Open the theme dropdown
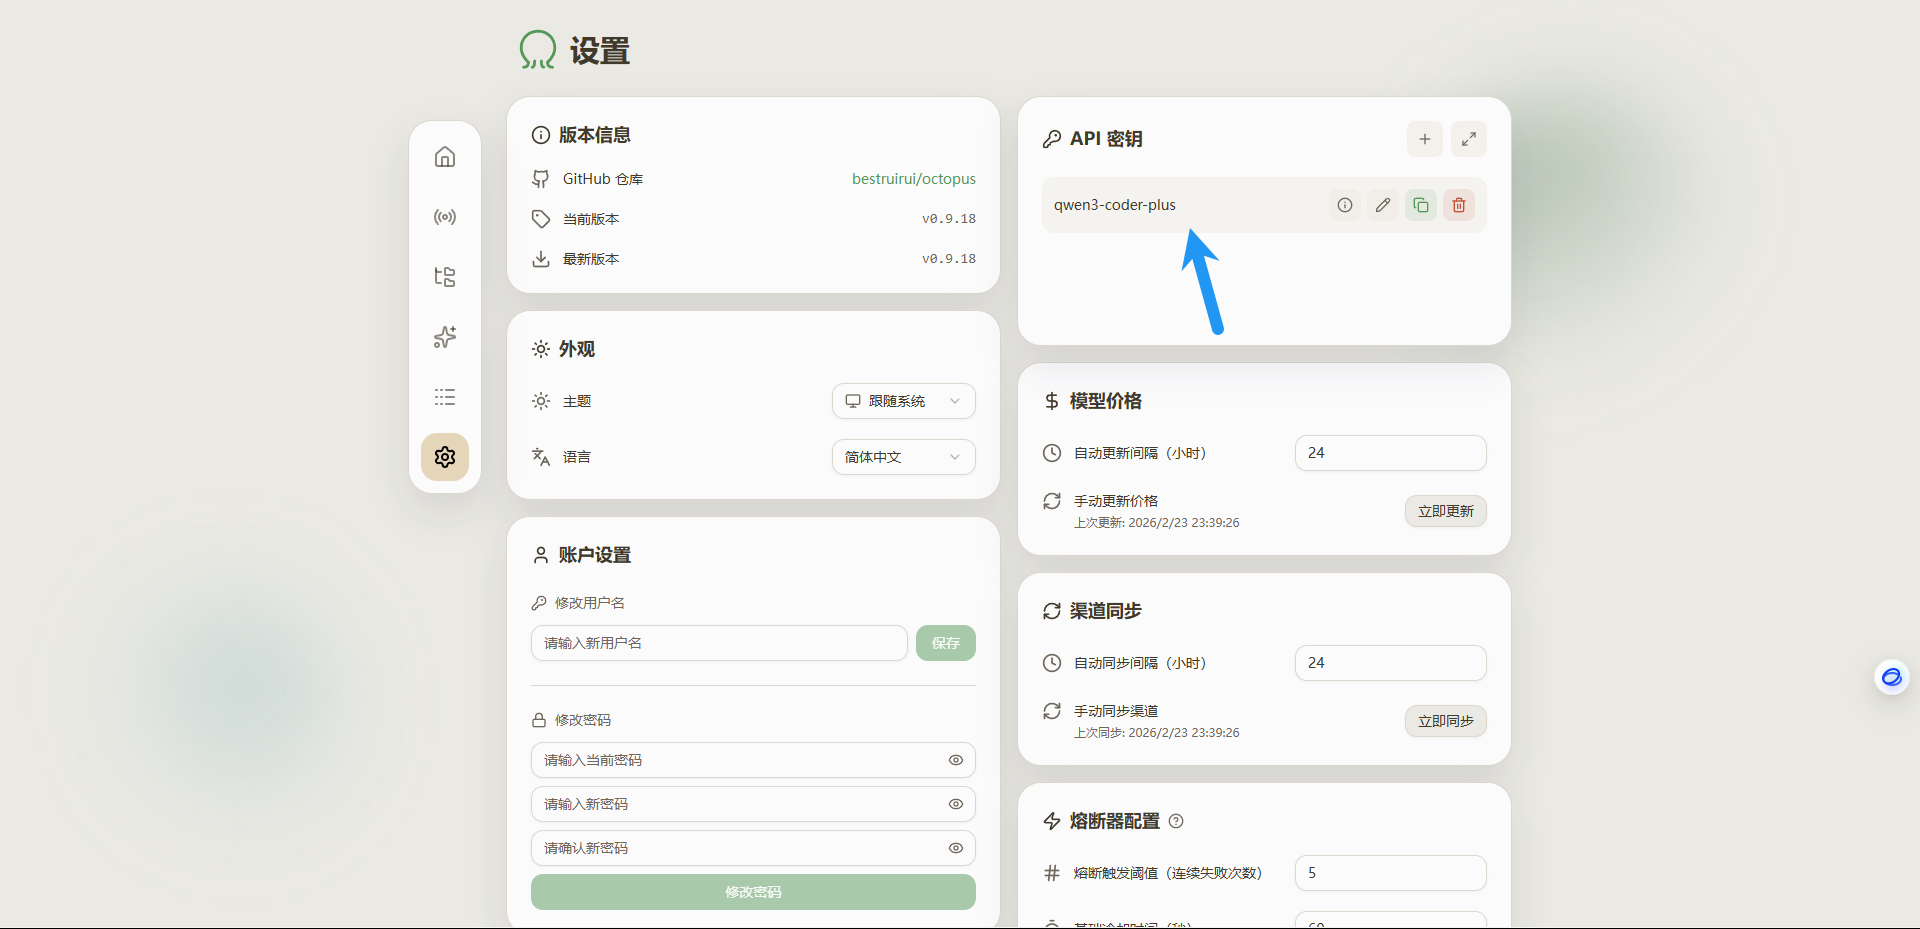This screenshot has height=929, width=1920. [x=903, y=401]
